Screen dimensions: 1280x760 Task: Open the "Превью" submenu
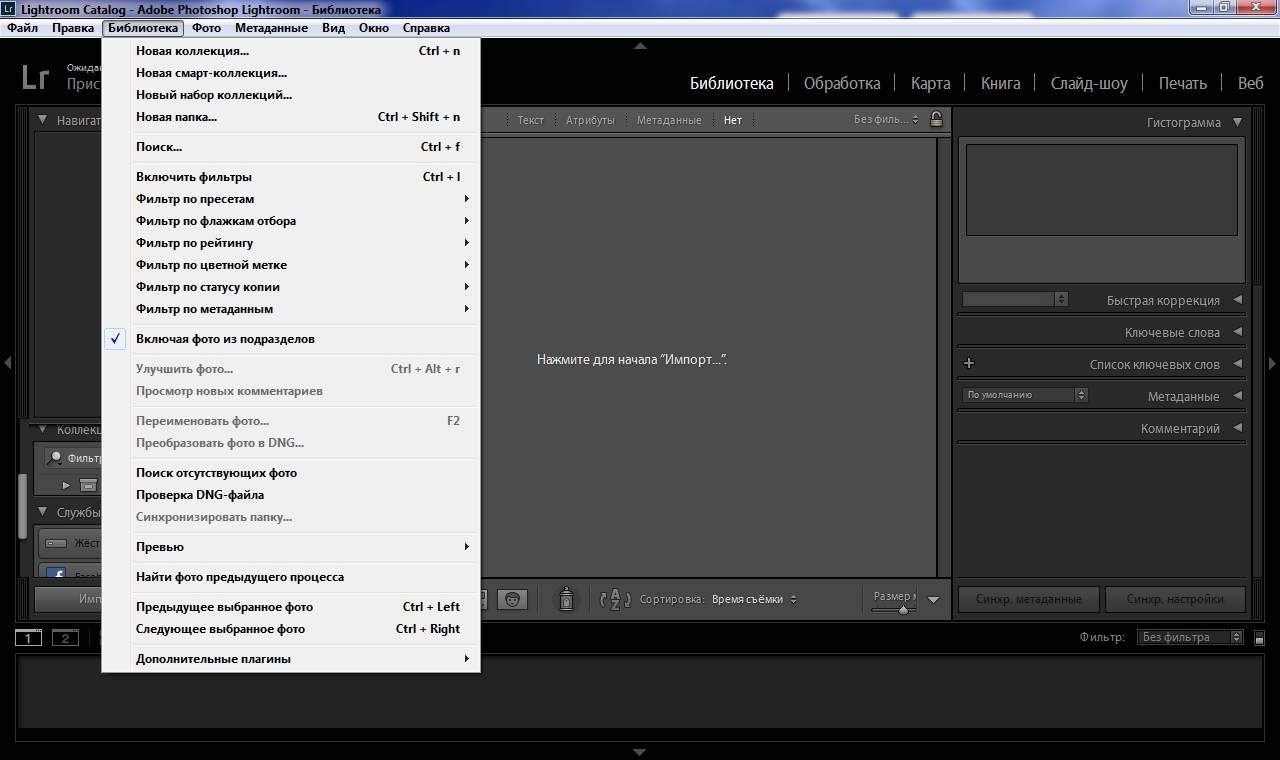(291, 547)
